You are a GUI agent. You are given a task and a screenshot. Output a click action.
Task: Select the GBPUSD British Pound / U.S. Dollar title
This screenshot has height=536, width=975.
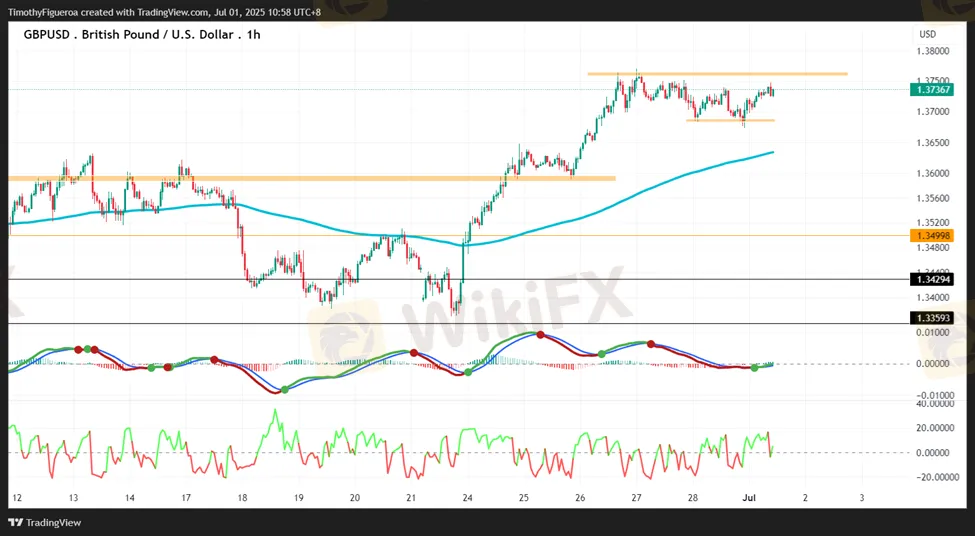(x=142, y=35)
